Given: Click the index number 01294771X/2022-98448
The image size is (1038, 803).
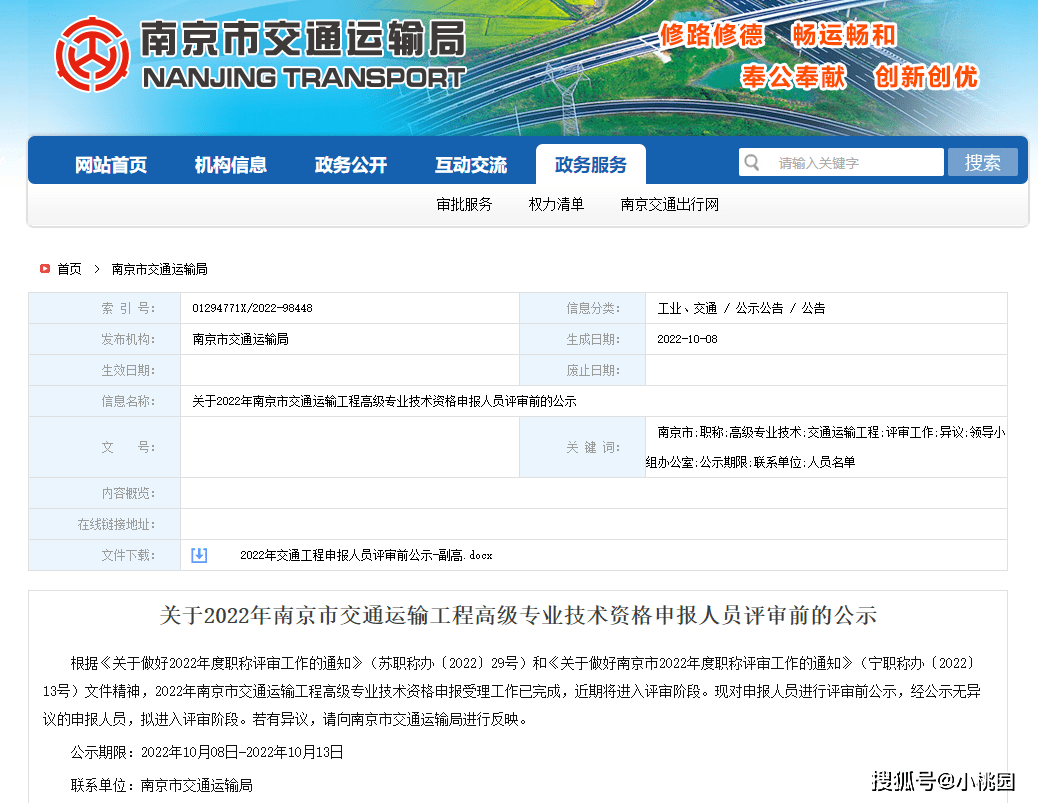Looking at the screenshot, I should pos(252,308).
